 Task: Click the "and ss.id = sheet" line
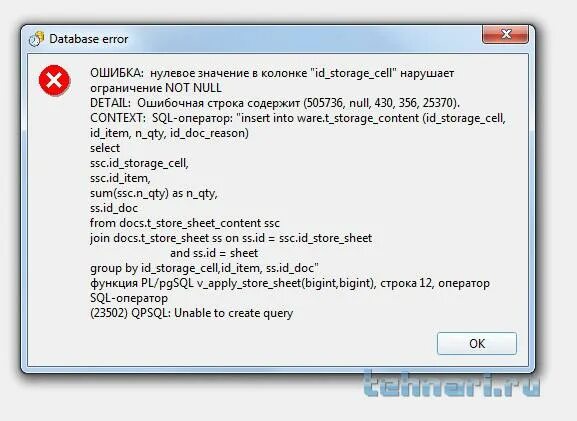click(x=214, y=253)
